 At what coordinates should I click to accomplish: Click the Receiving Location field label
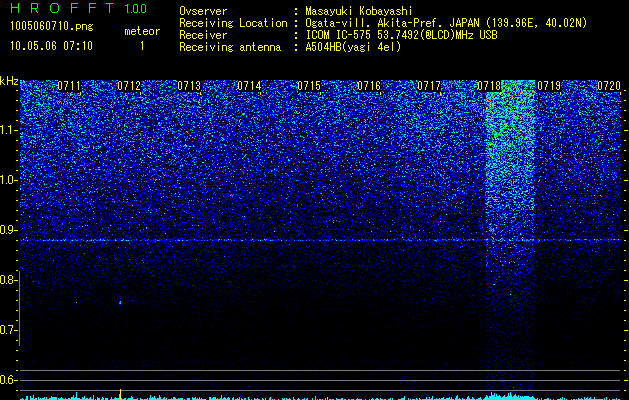pyautogui.click(x=233, y=23)
